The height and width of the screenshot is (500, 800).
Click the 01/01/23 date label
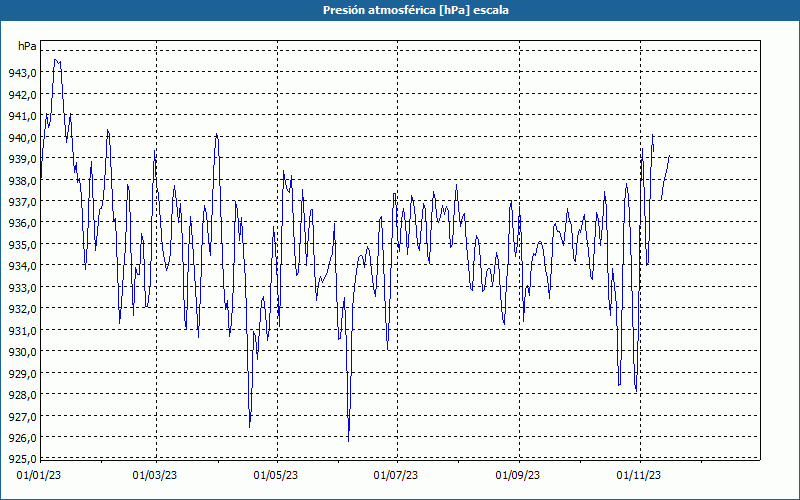(x=39, y=476)
